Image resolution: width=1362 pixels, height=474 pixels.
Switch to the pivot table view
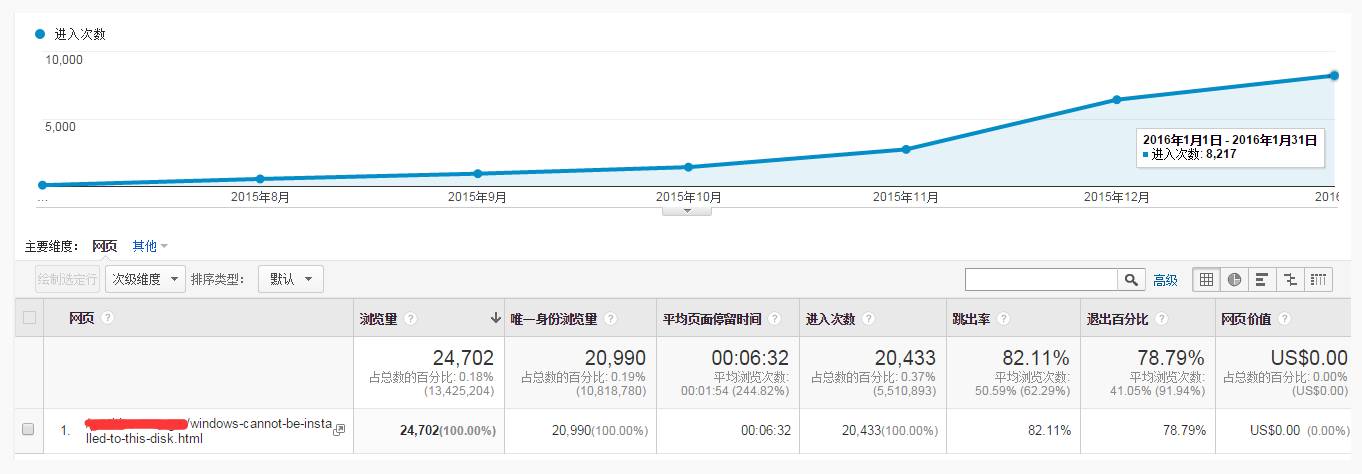[1318, 280]
